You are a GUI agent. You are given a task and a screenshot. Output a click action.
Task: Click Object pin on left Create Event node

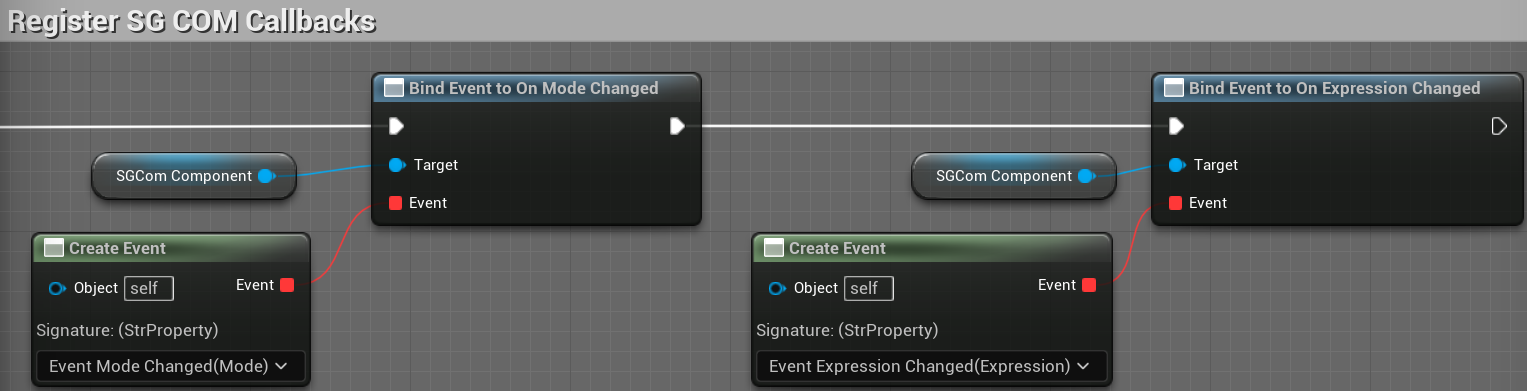point(57,289)
